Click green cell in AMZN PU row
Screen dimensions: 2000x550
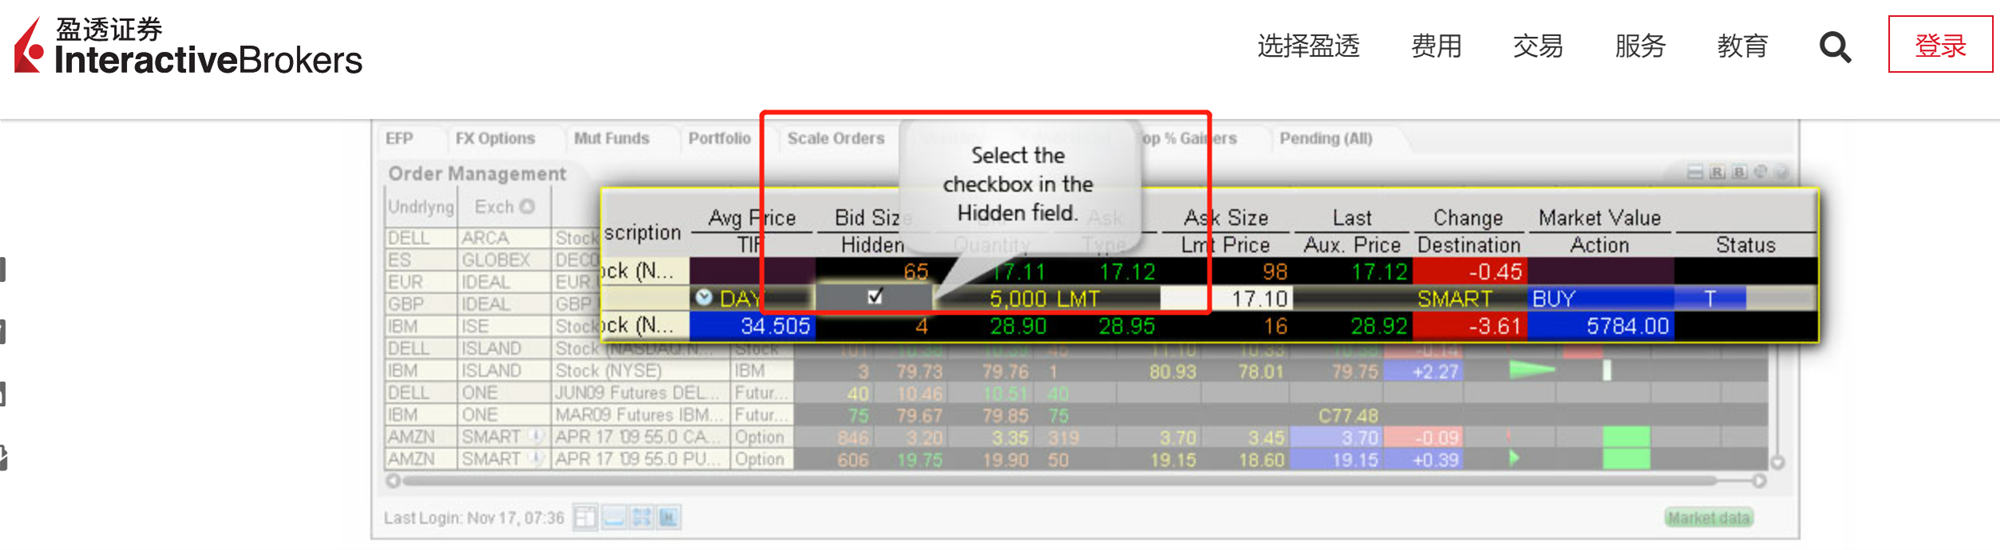coord(1626,458)
